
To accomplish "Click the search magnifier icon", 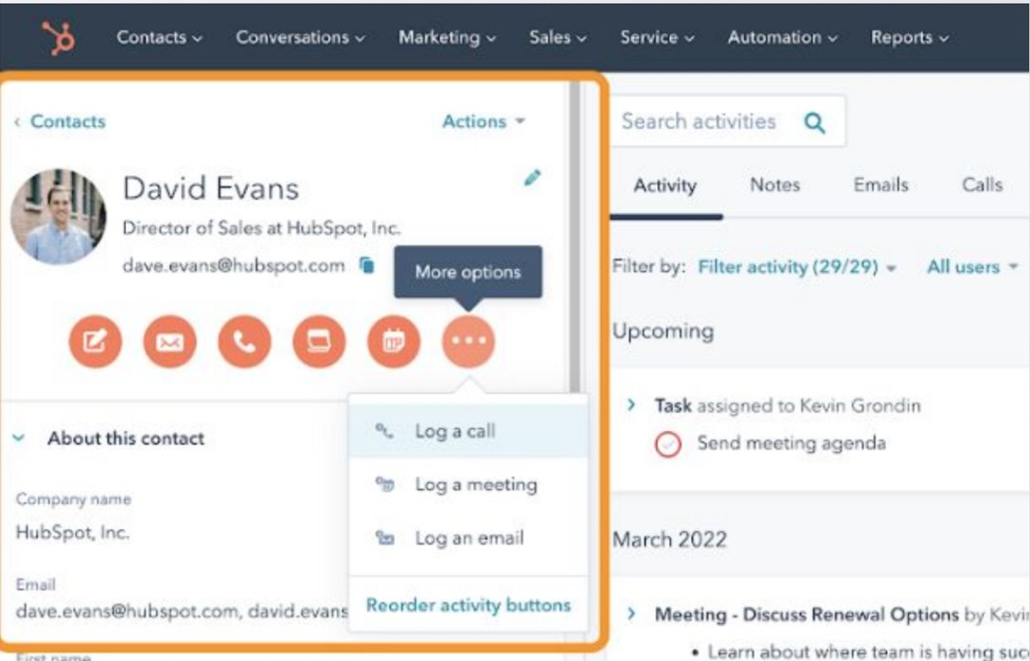I will click(x=815, y=122).
